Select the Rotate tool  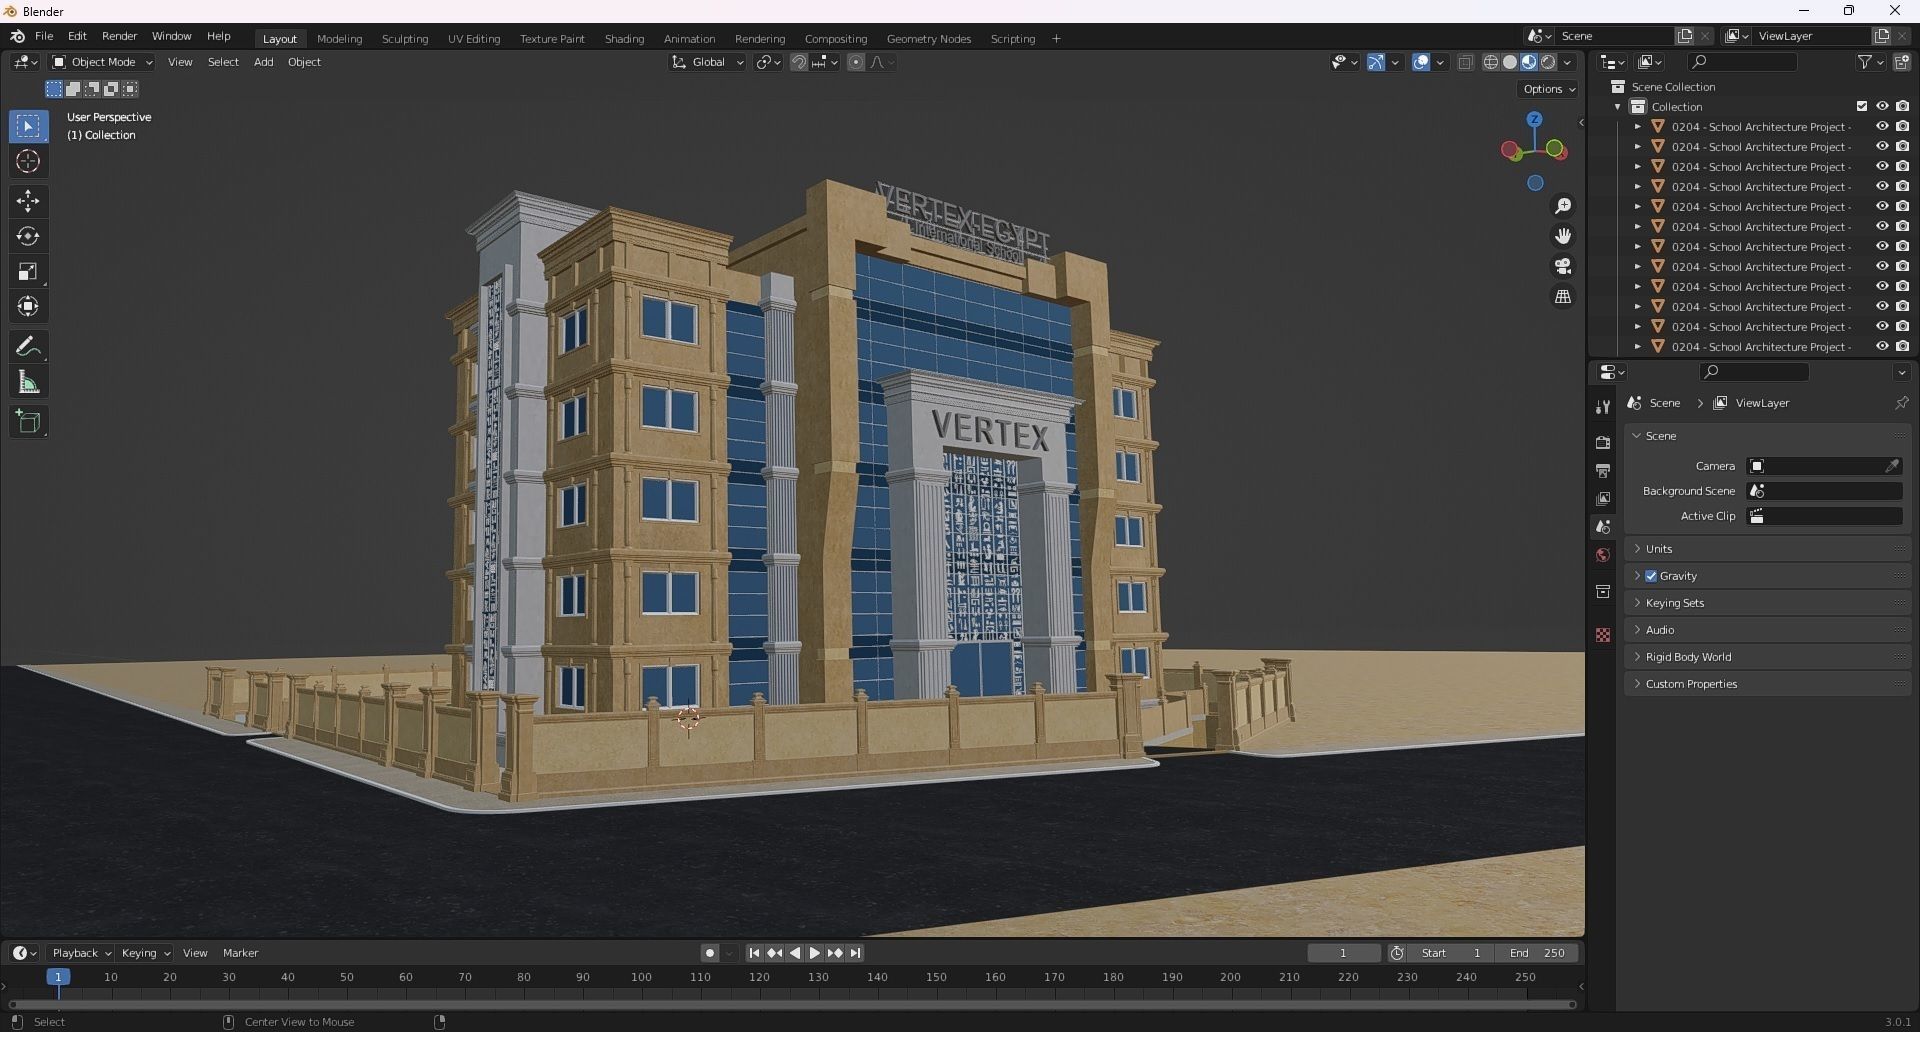coord(28,236)
